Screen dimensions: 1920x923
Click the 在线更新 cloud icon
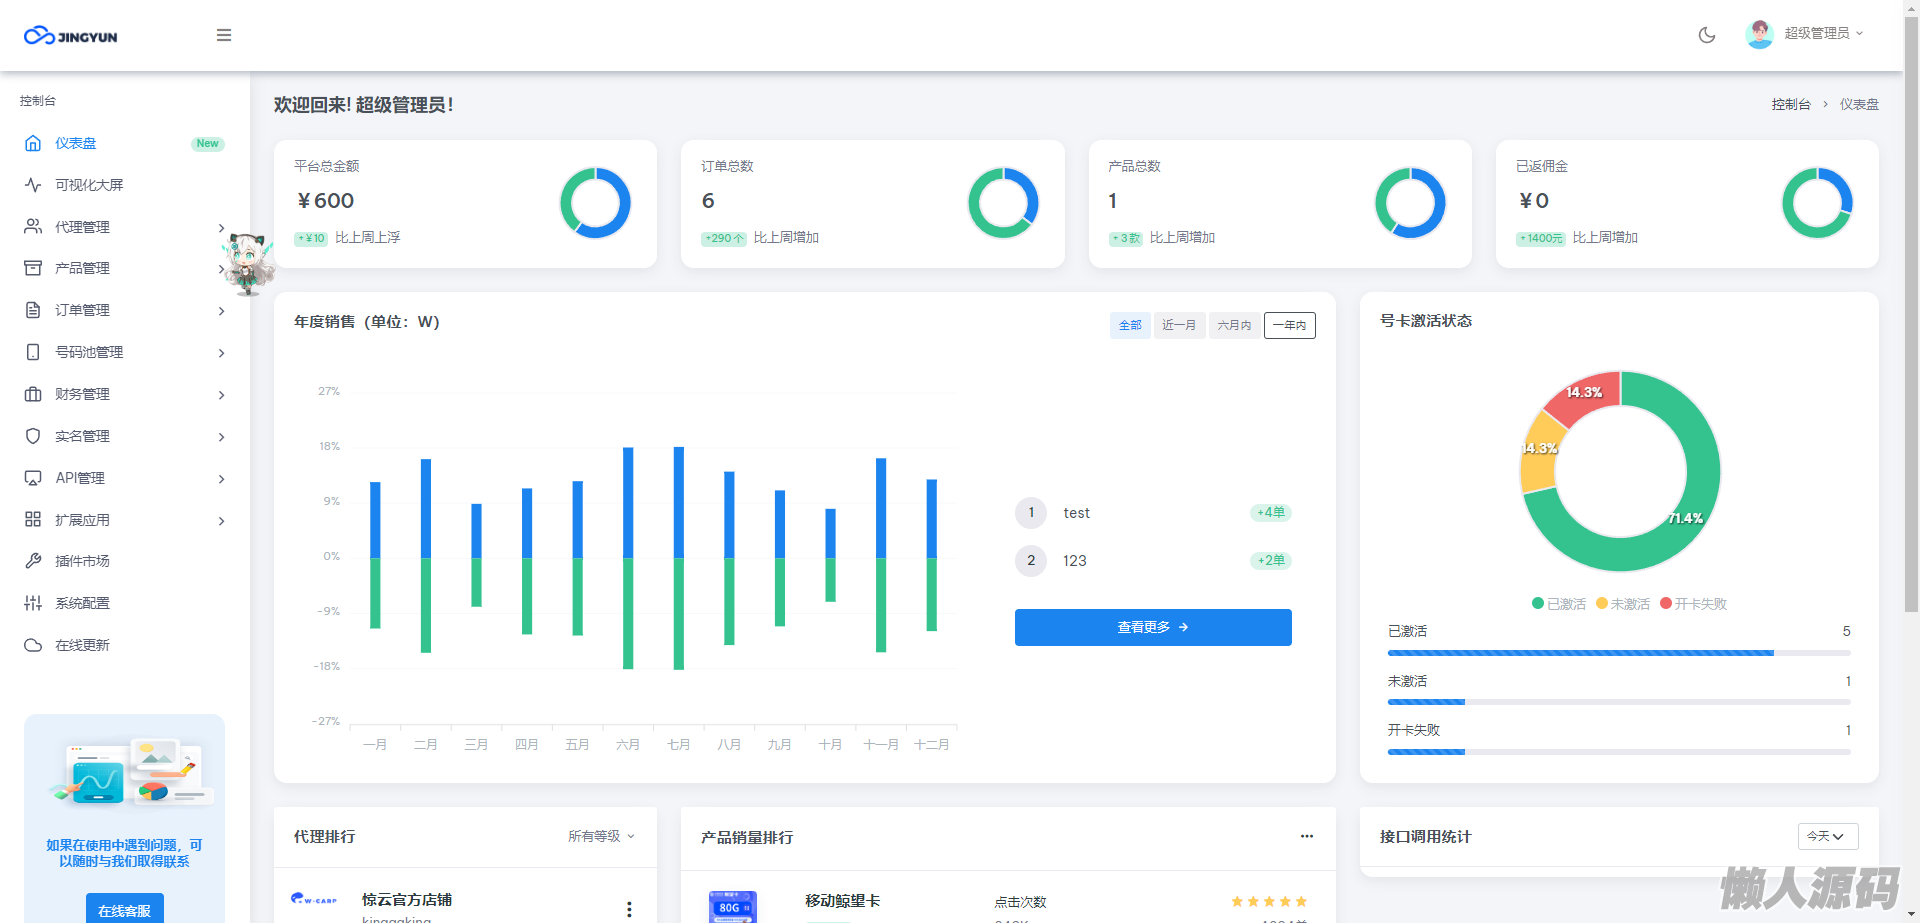pos(33,645)
